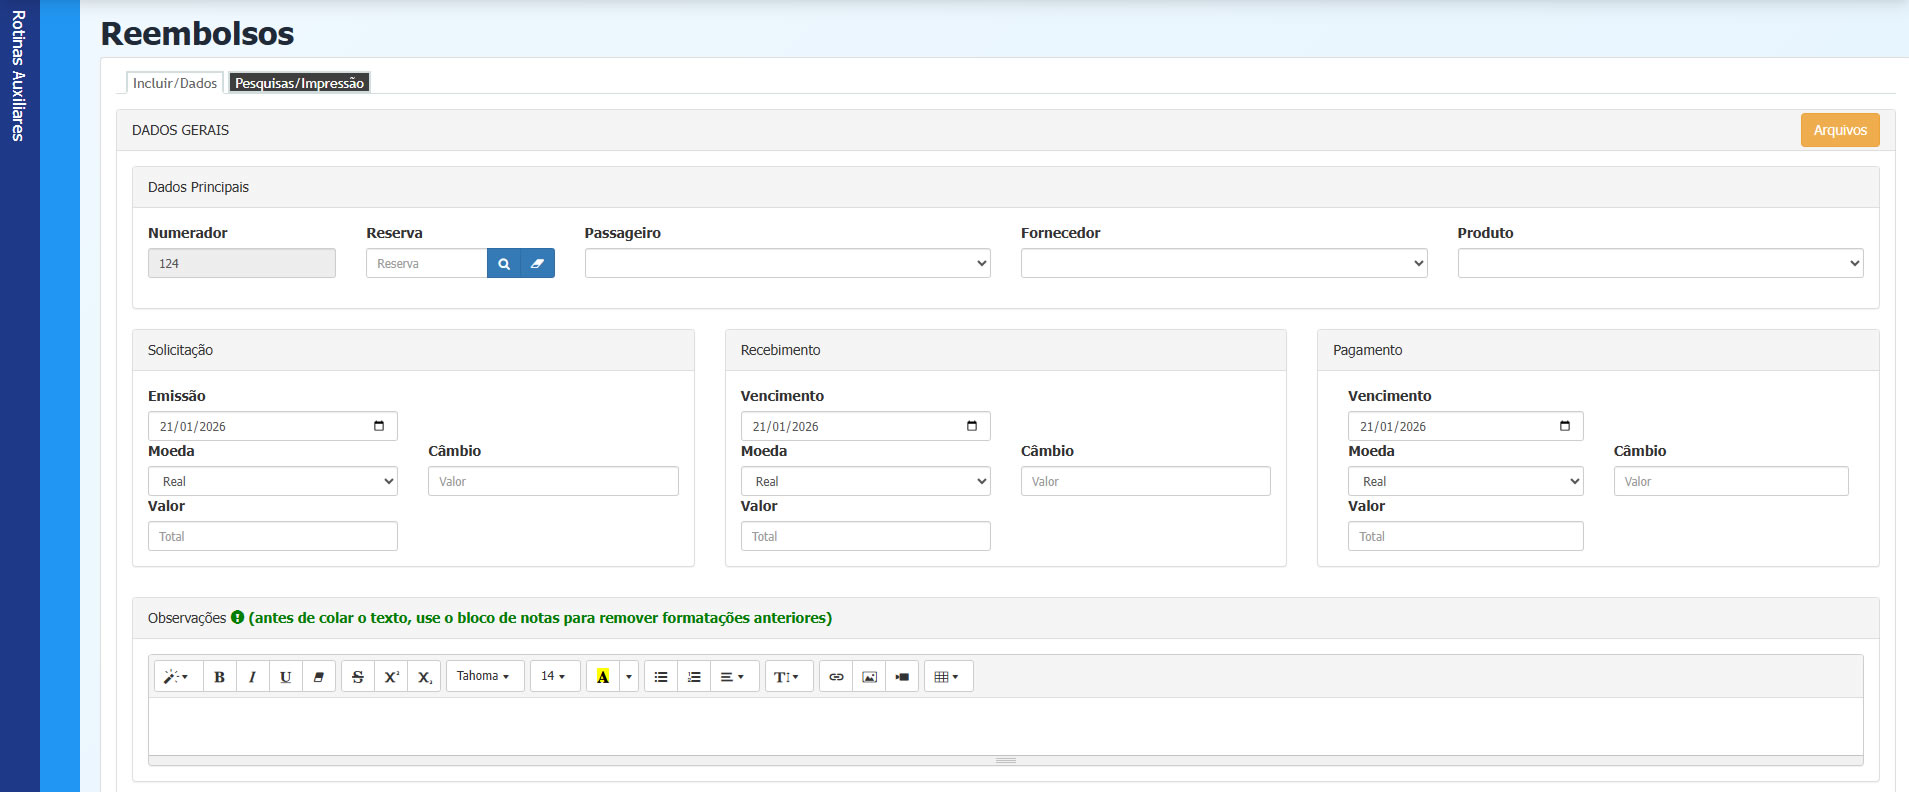Apply yellow highlight text color
1909x792 pixels.
click(603, 677)
